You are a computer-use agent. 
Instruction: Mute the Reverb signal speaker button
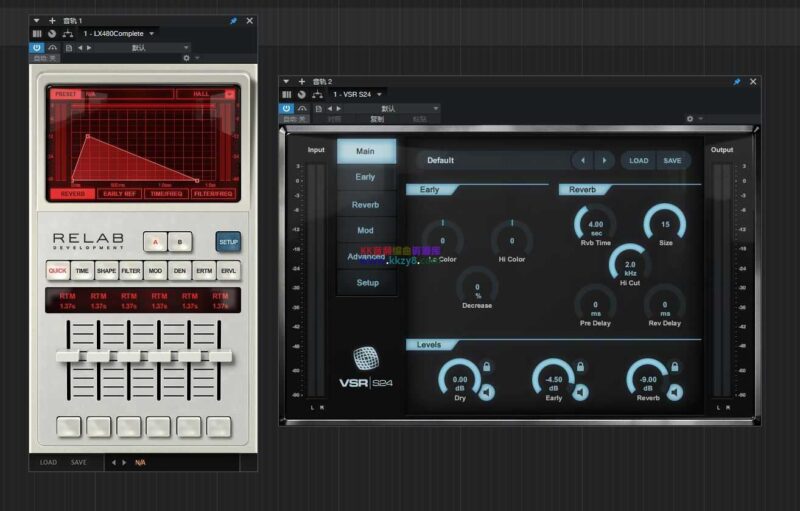(675, 392)
